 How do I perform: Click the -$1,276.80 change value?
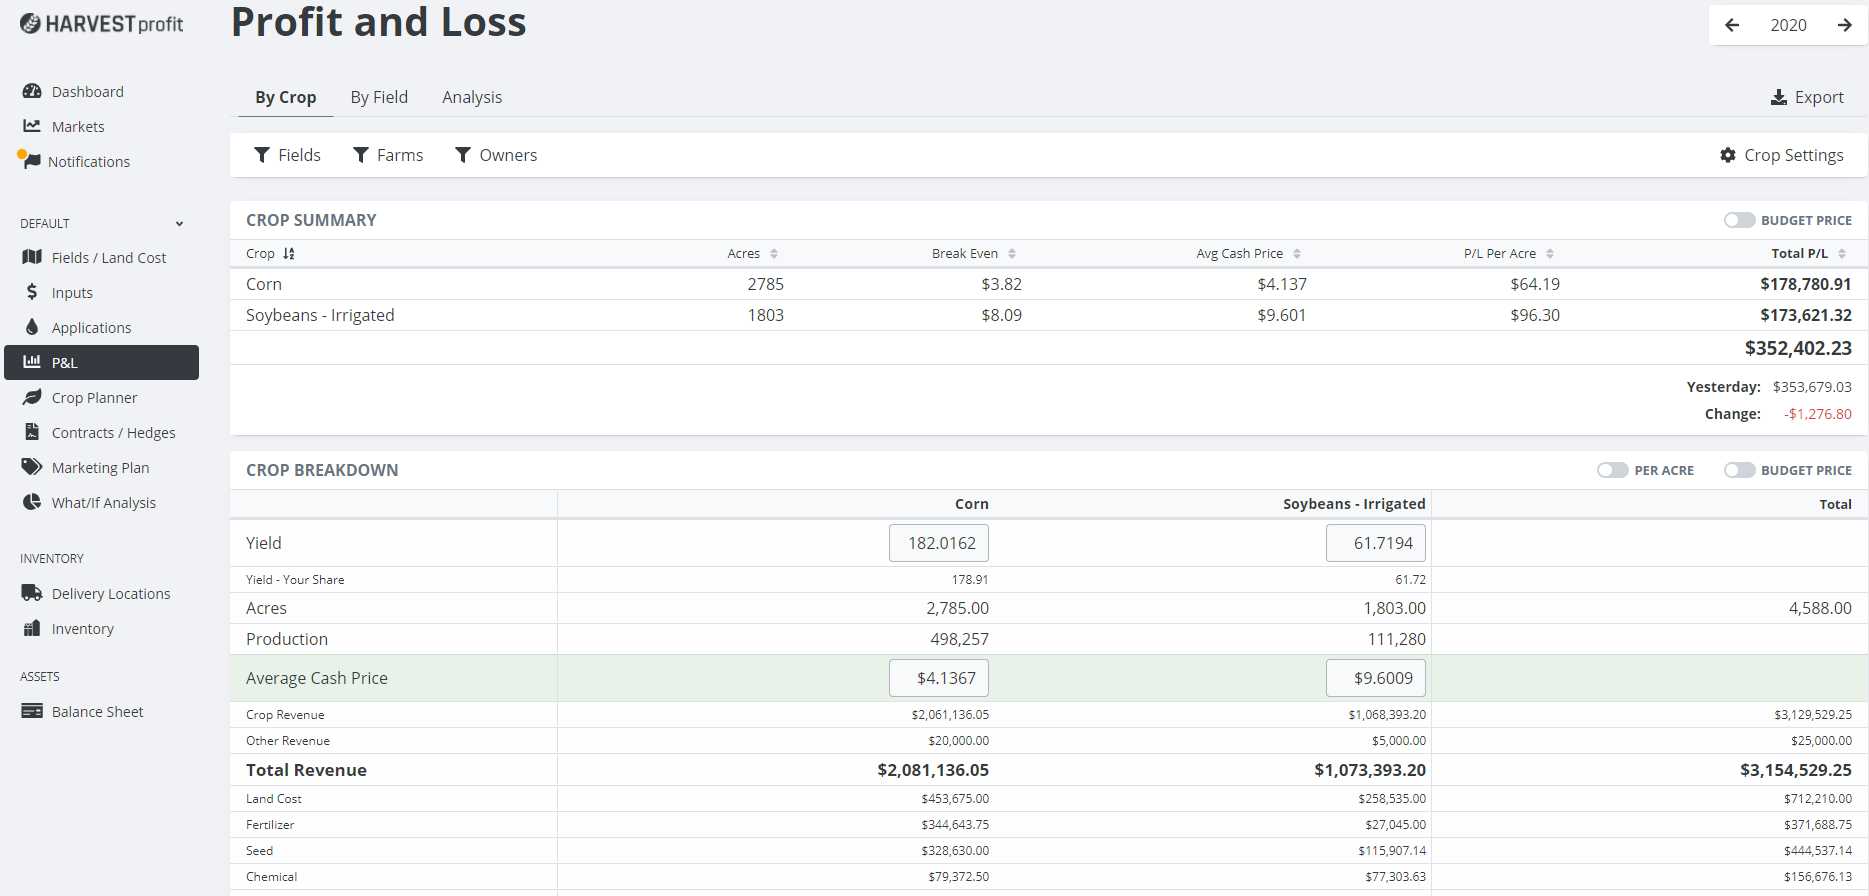click(x=1818, y=414)
